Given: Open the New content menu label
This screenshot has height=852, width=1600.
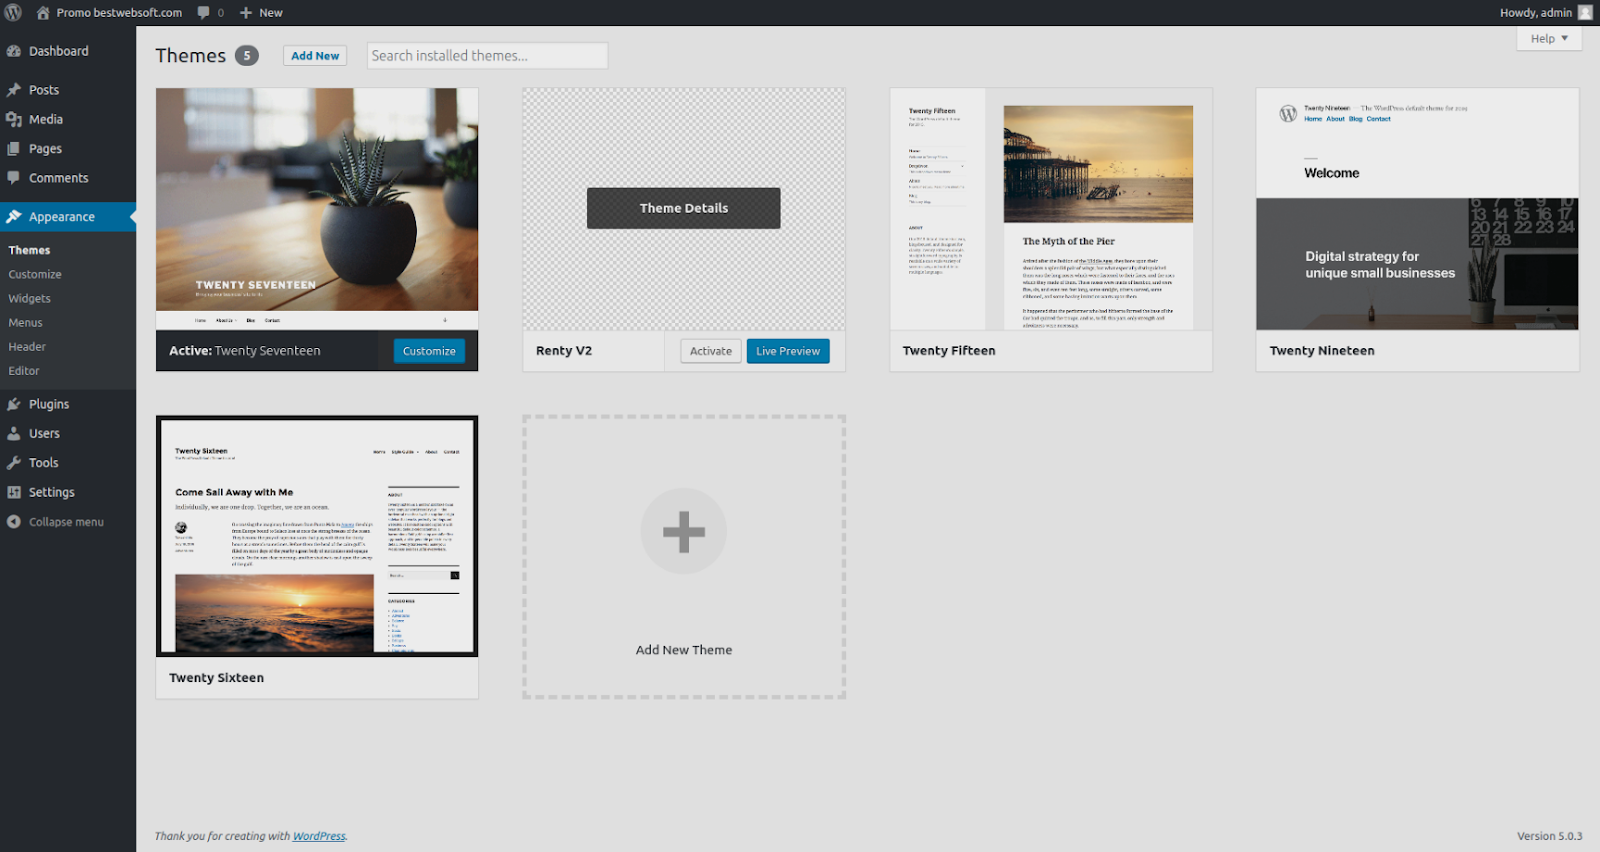Looking at the screenshot, I should 271,13.
